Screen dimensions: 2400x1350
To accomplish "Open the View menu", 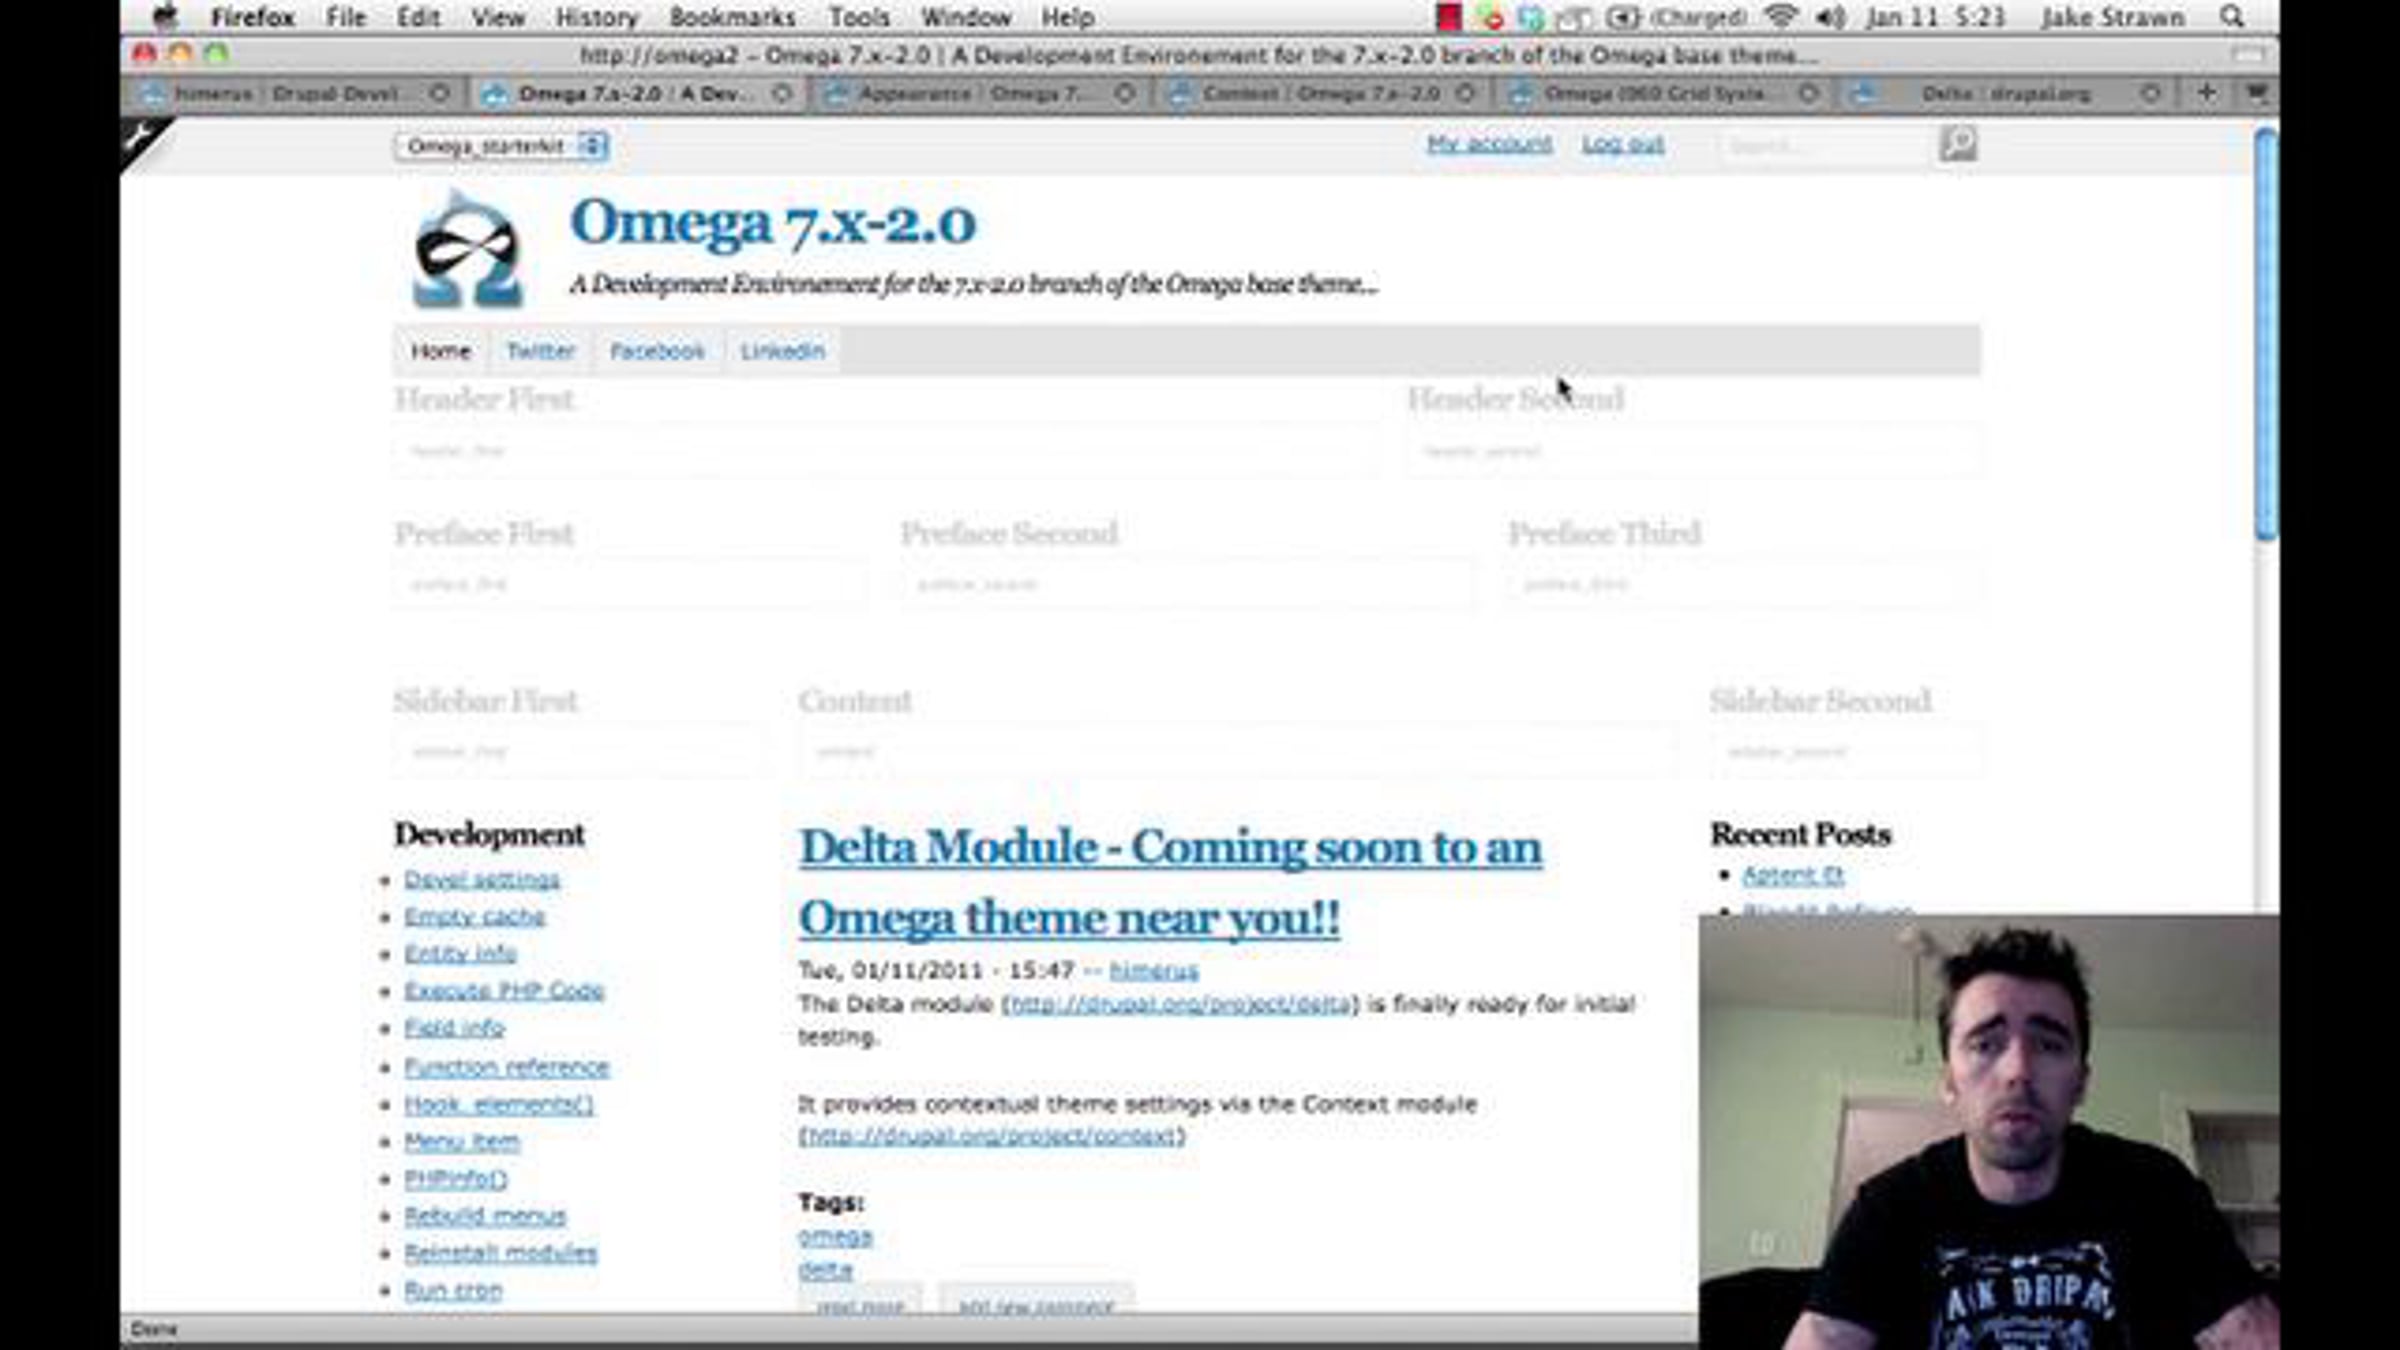I will [497, 17].
